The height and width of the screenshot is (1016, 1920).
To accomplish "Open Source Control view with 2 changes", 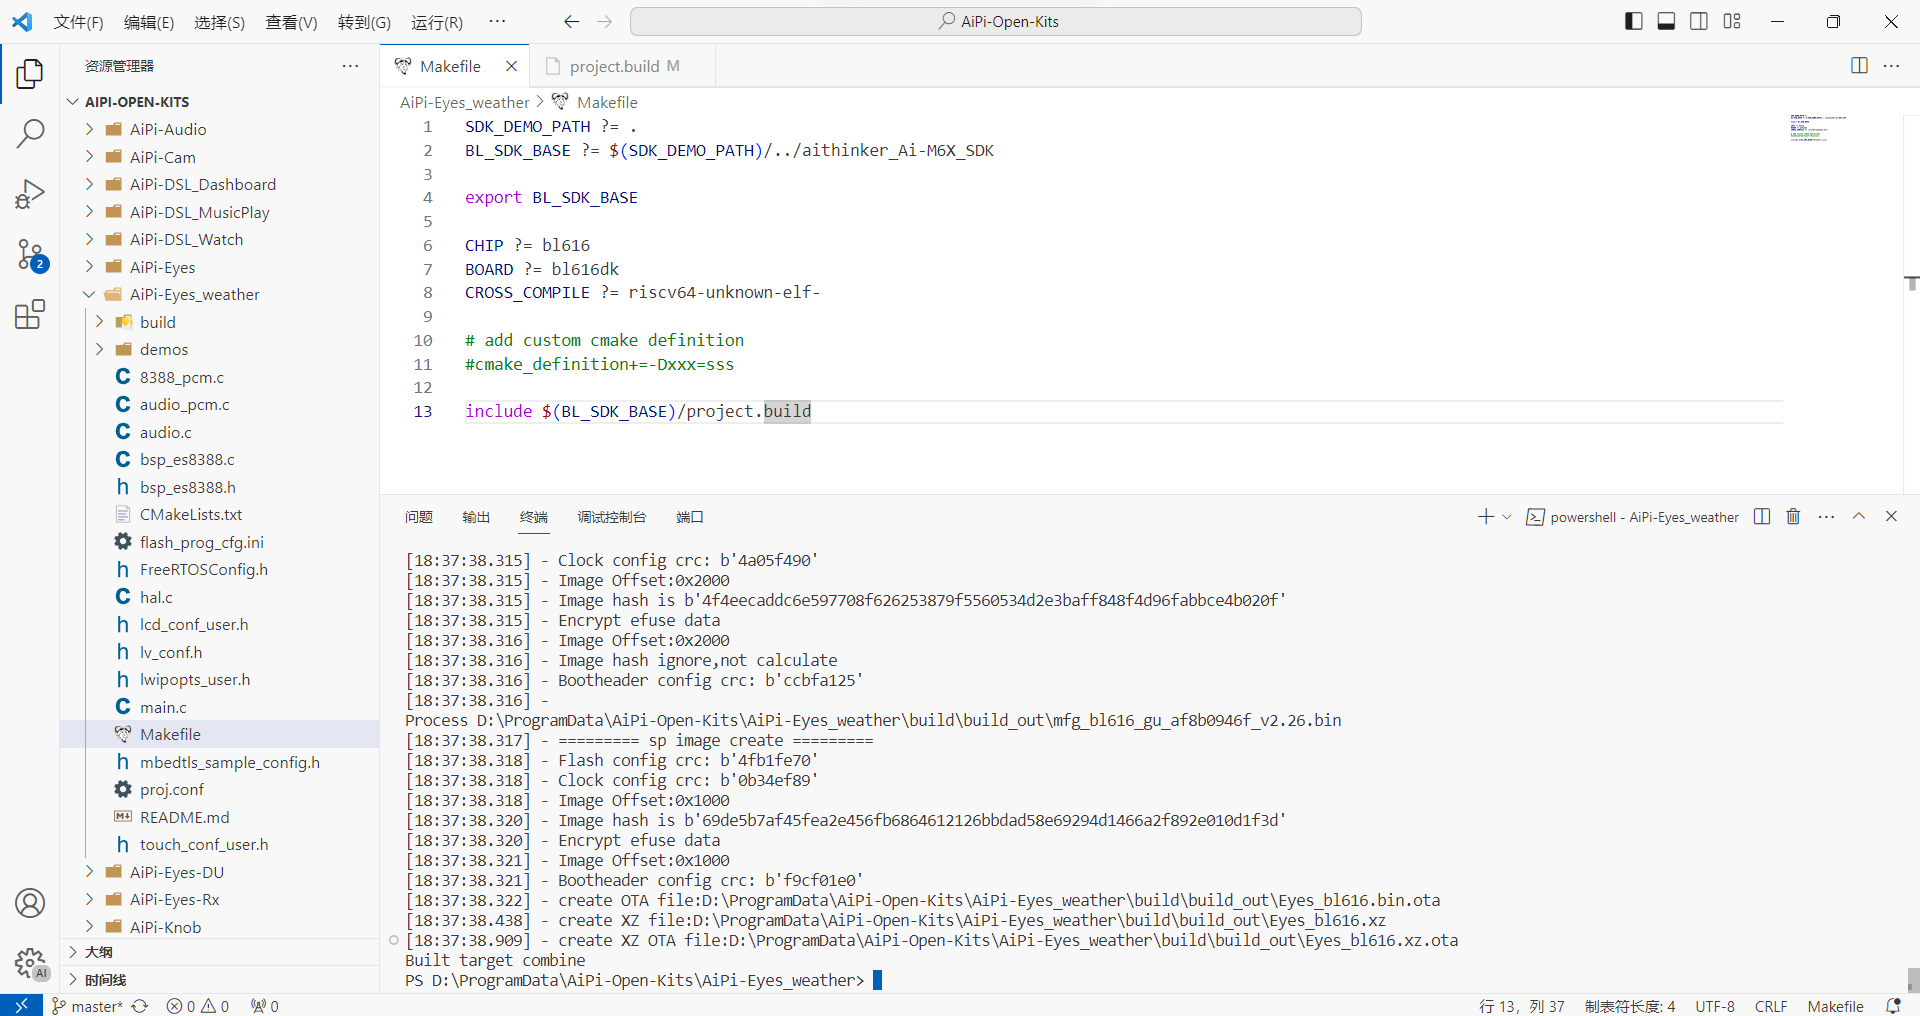I will [x=30, y=255].
